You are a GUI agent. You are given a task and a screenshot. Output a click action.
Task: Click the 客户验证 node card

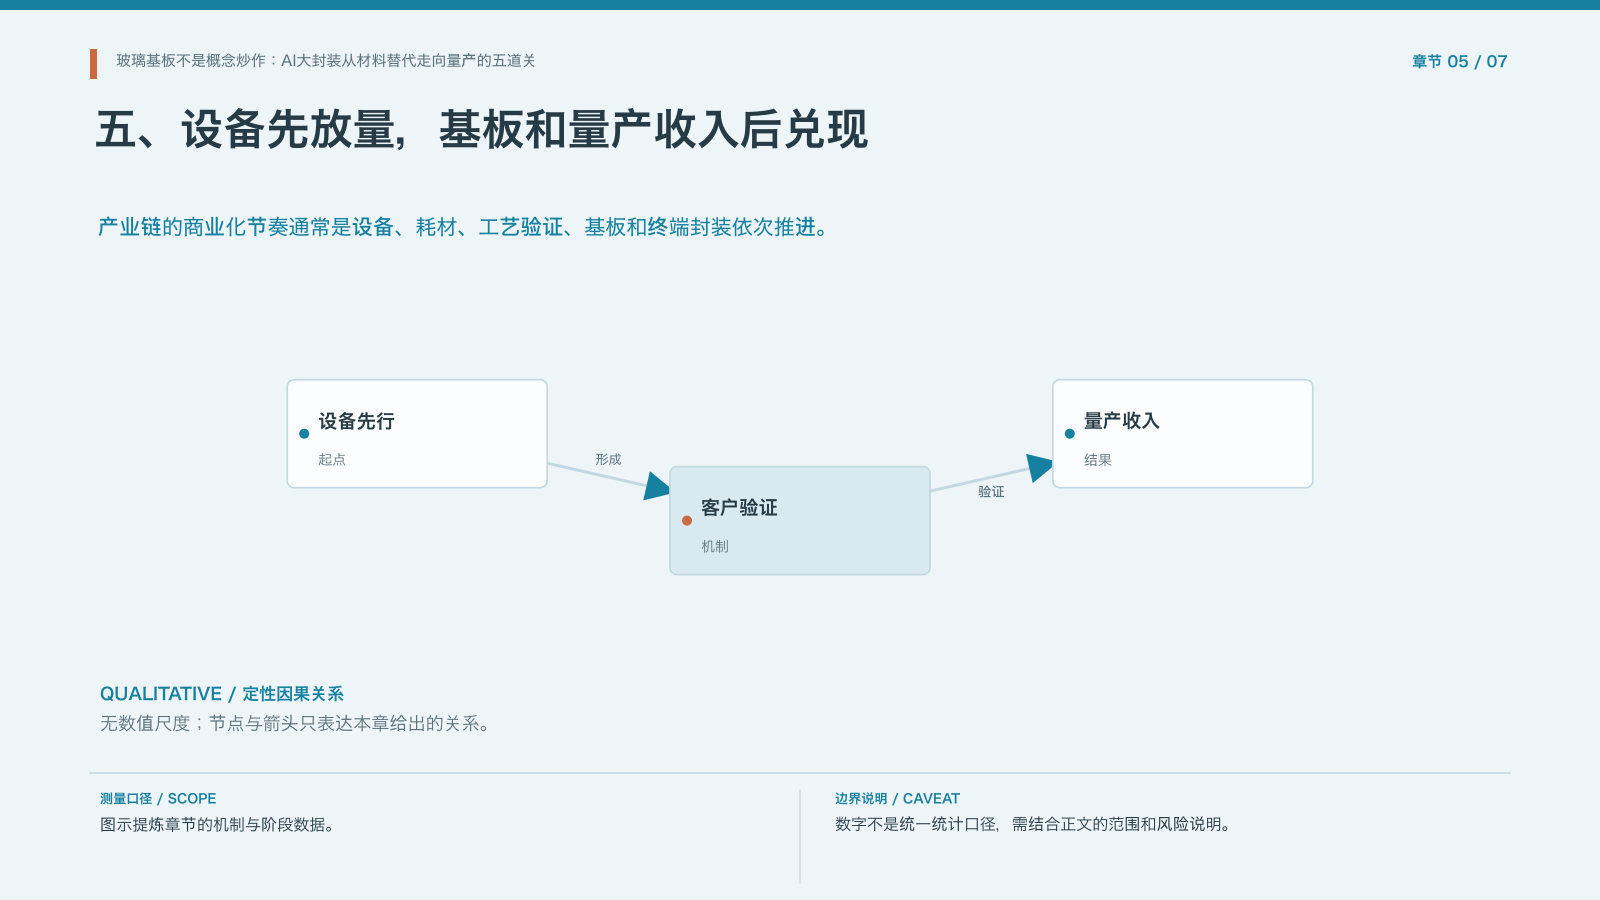(800, 521)
